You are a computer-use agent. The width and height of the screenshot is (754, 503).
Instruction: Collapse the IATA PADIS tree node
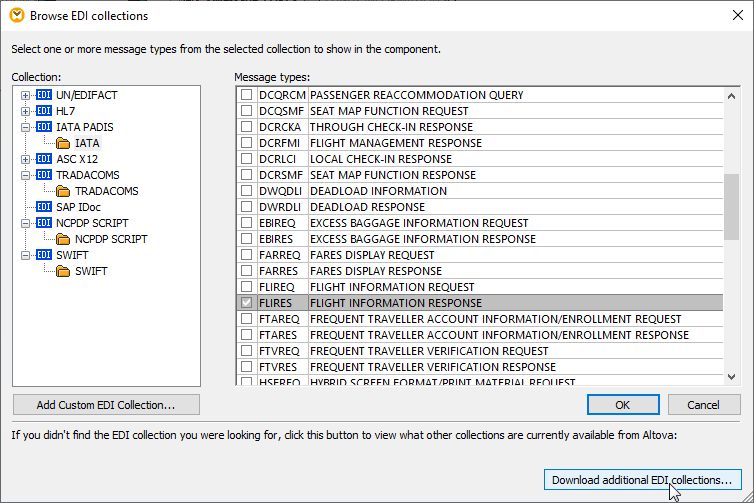tap(26, 127)
